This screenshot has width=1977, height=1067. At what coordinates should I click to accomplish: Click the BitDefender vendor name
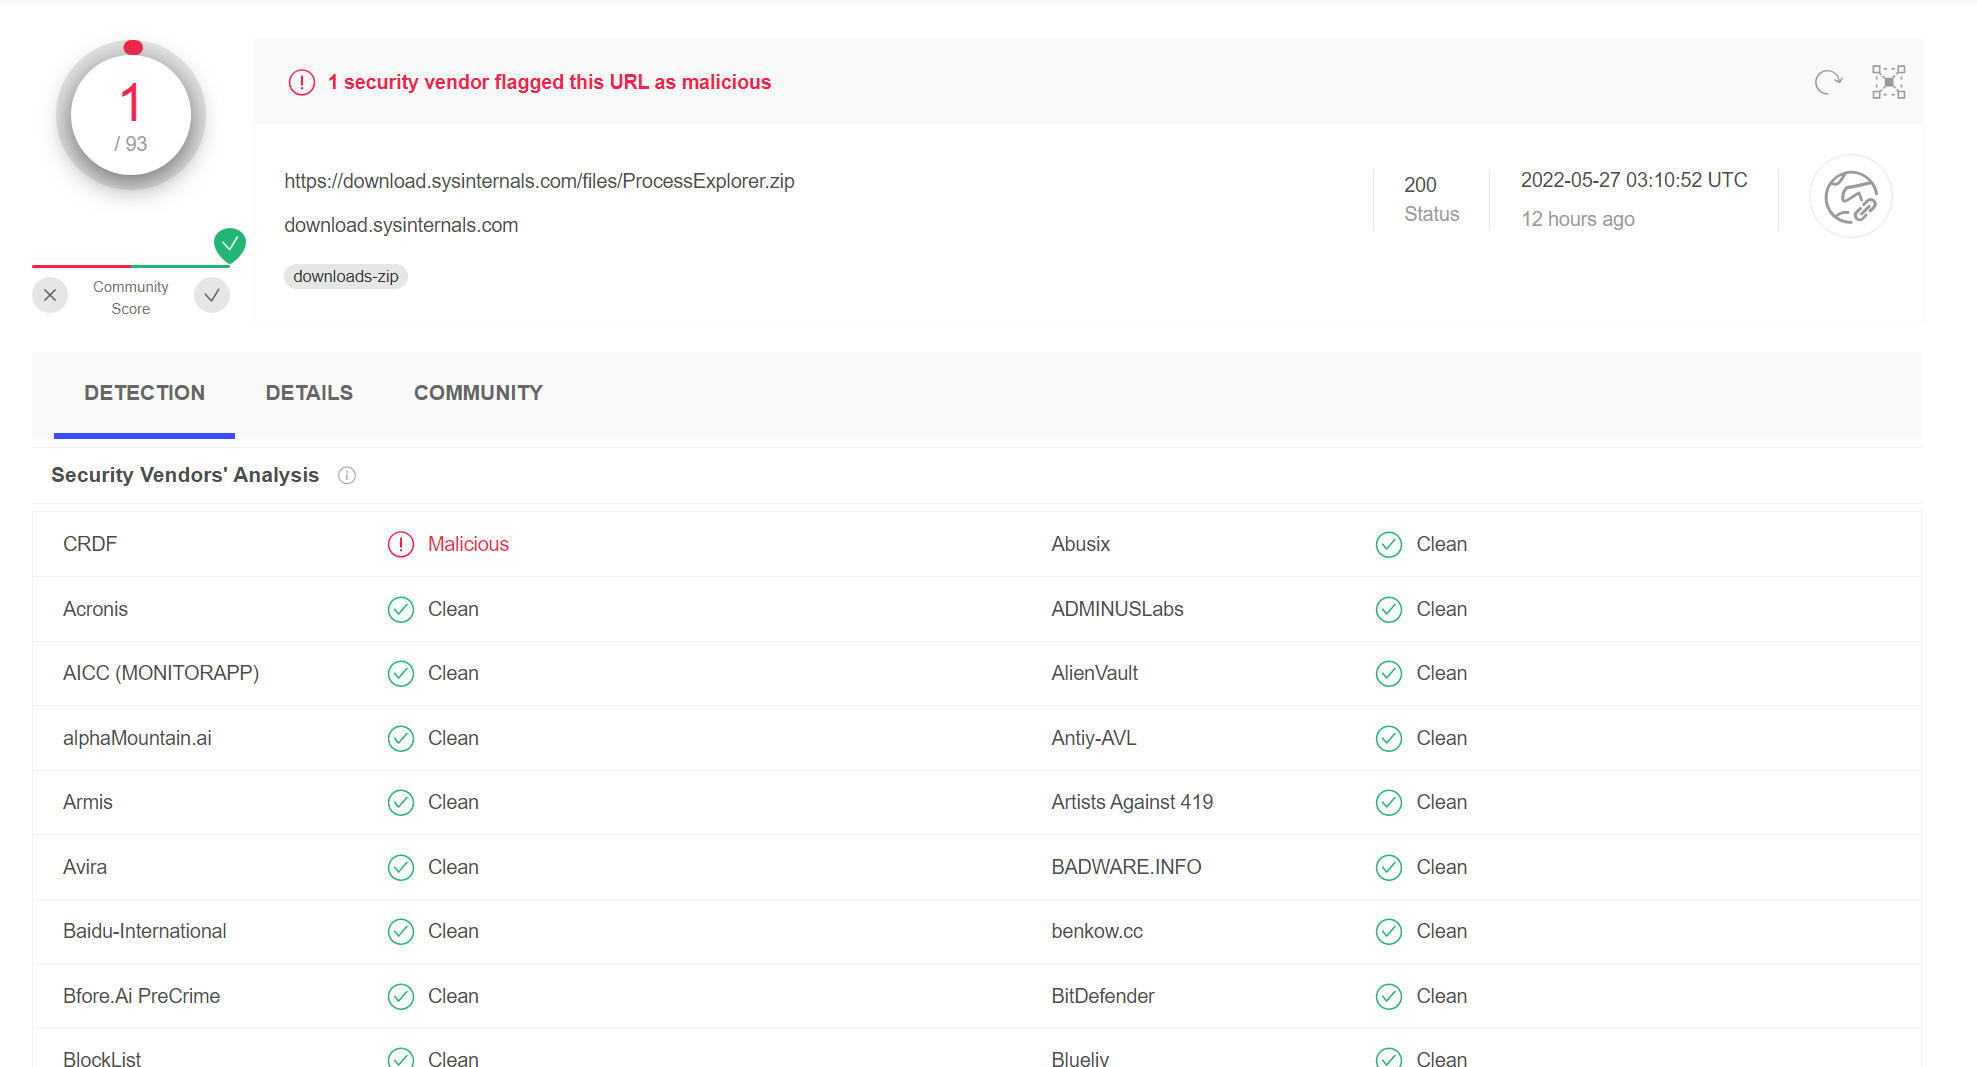click(1102, 996)
